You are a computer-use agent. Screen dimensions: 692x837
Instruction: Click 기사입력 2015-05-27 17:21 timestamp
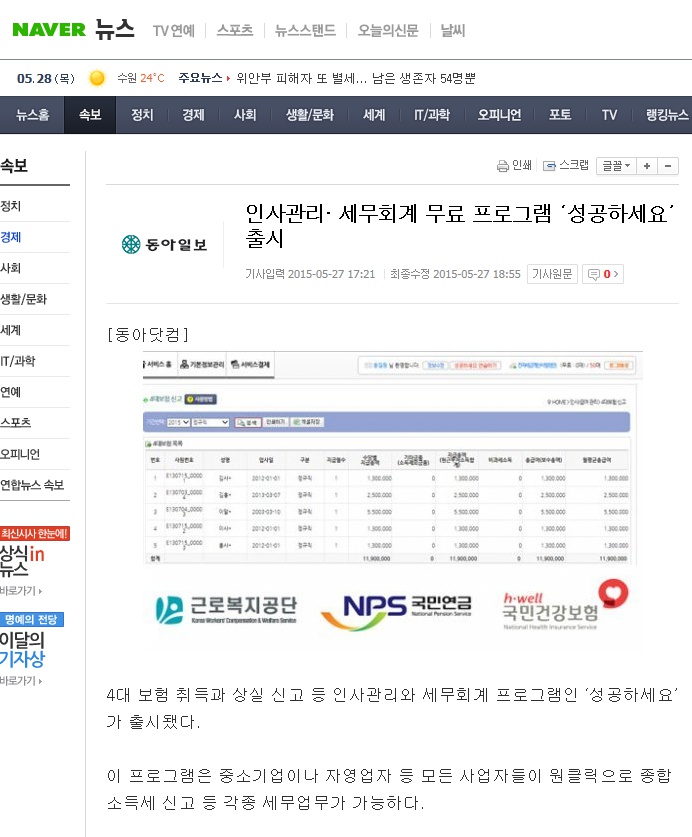click(x=310, y=274)
